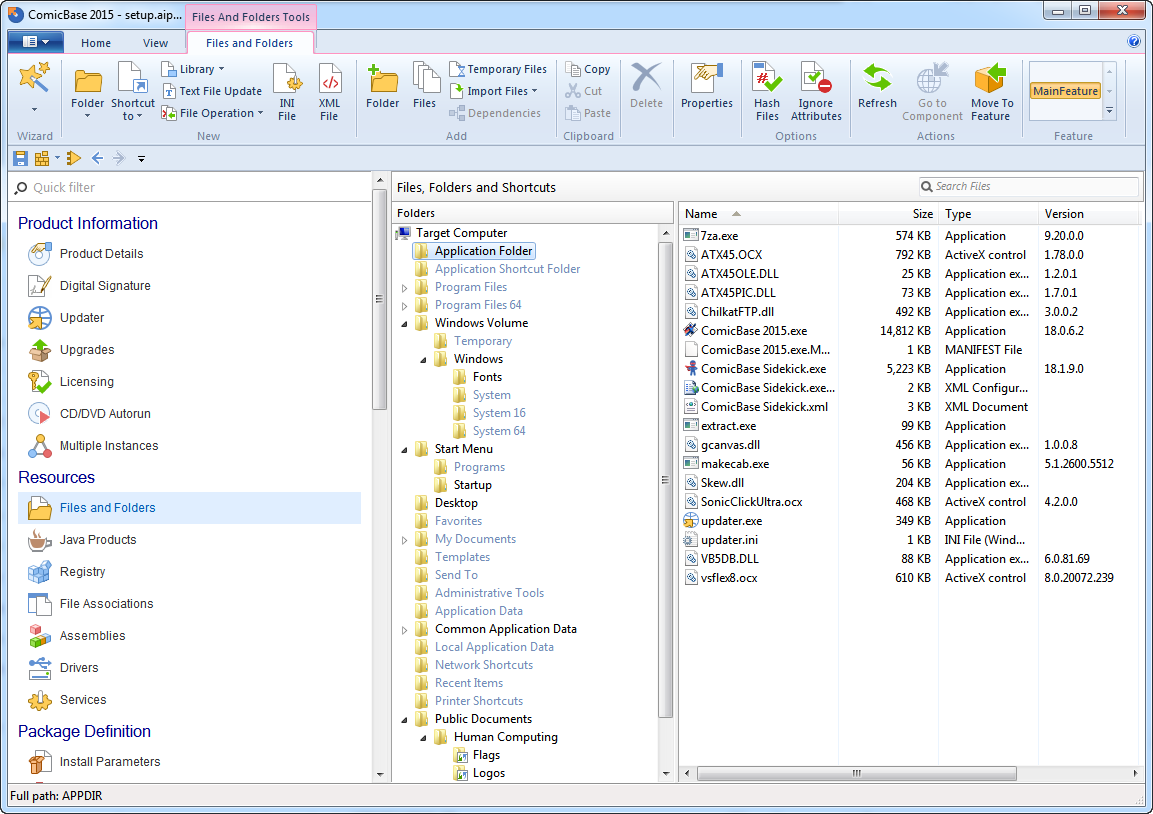Screen dimensions: 1153x814
Task: Open the Install Parameters page
Action: click(94, 762)
